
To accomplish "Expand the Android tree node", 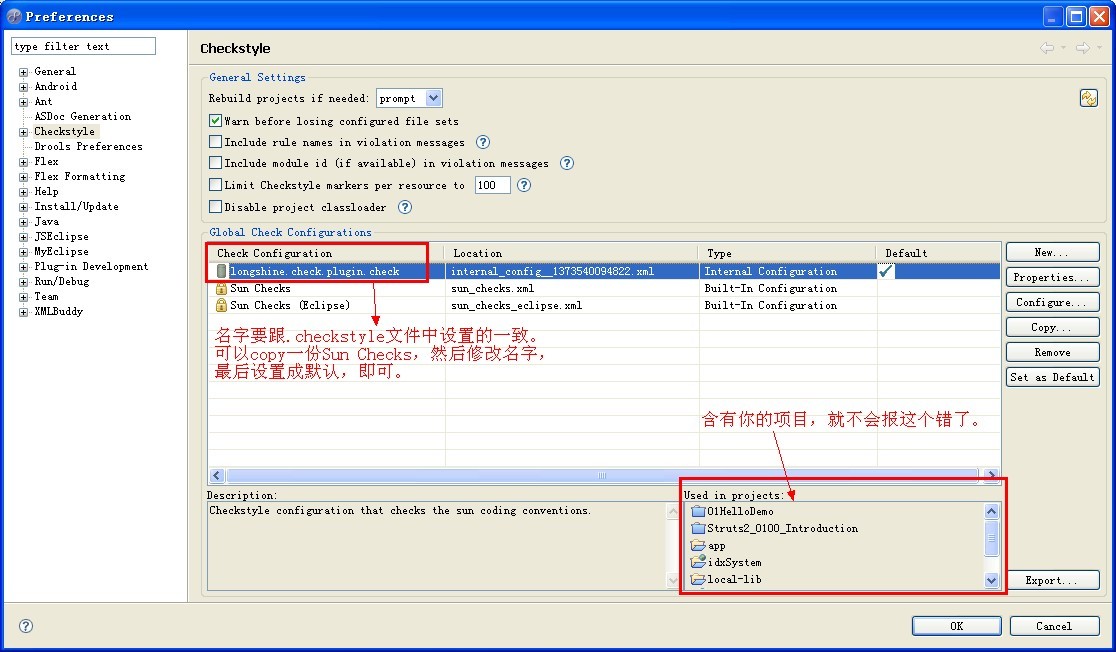I will (23, 87).
